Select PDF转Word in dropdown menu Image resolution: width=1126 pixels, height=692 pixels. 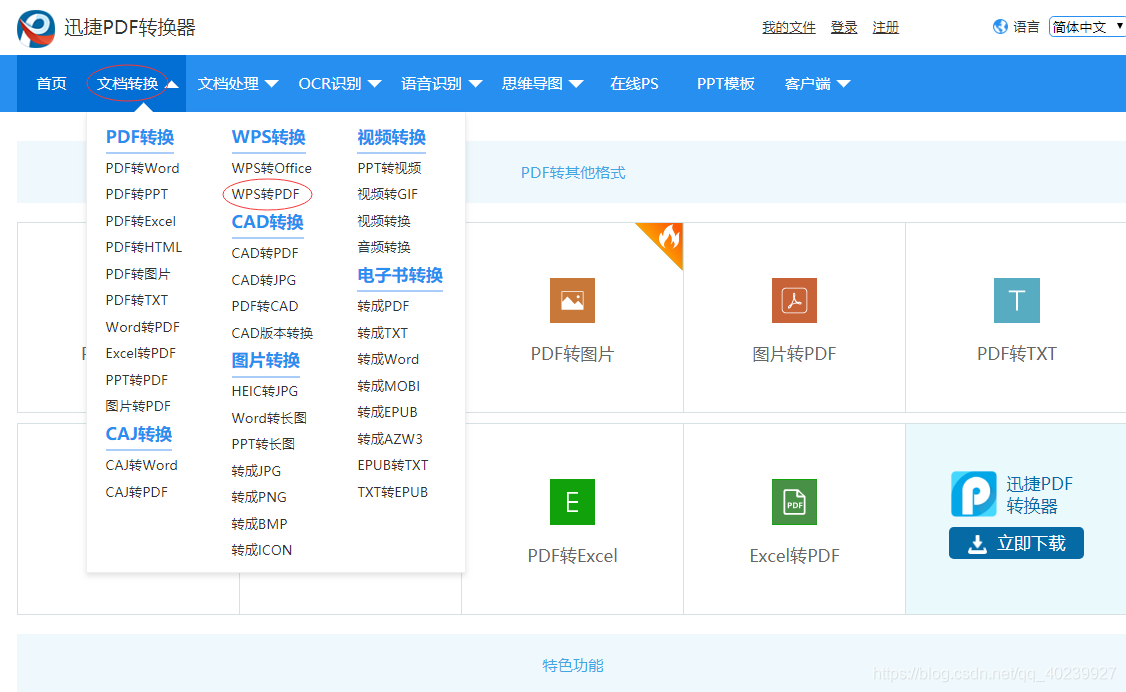pos(142,168)
